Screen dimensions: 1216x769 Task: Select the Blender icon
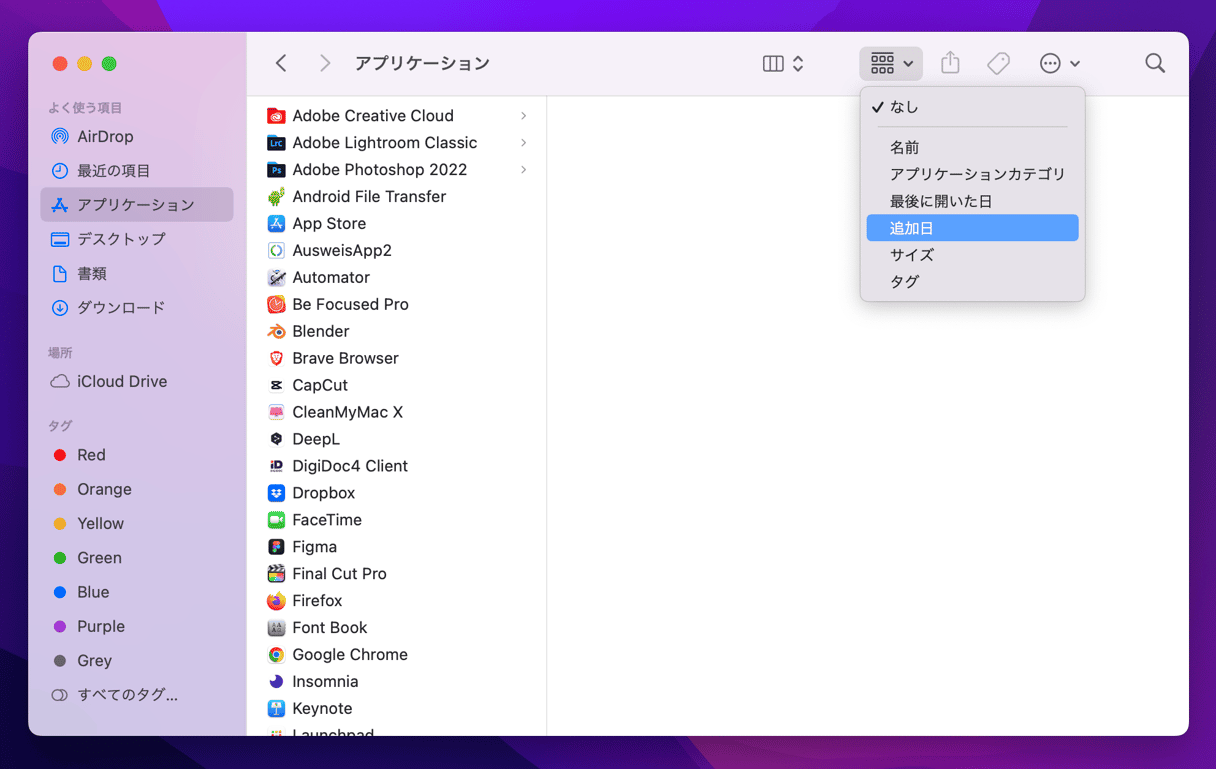276,331
